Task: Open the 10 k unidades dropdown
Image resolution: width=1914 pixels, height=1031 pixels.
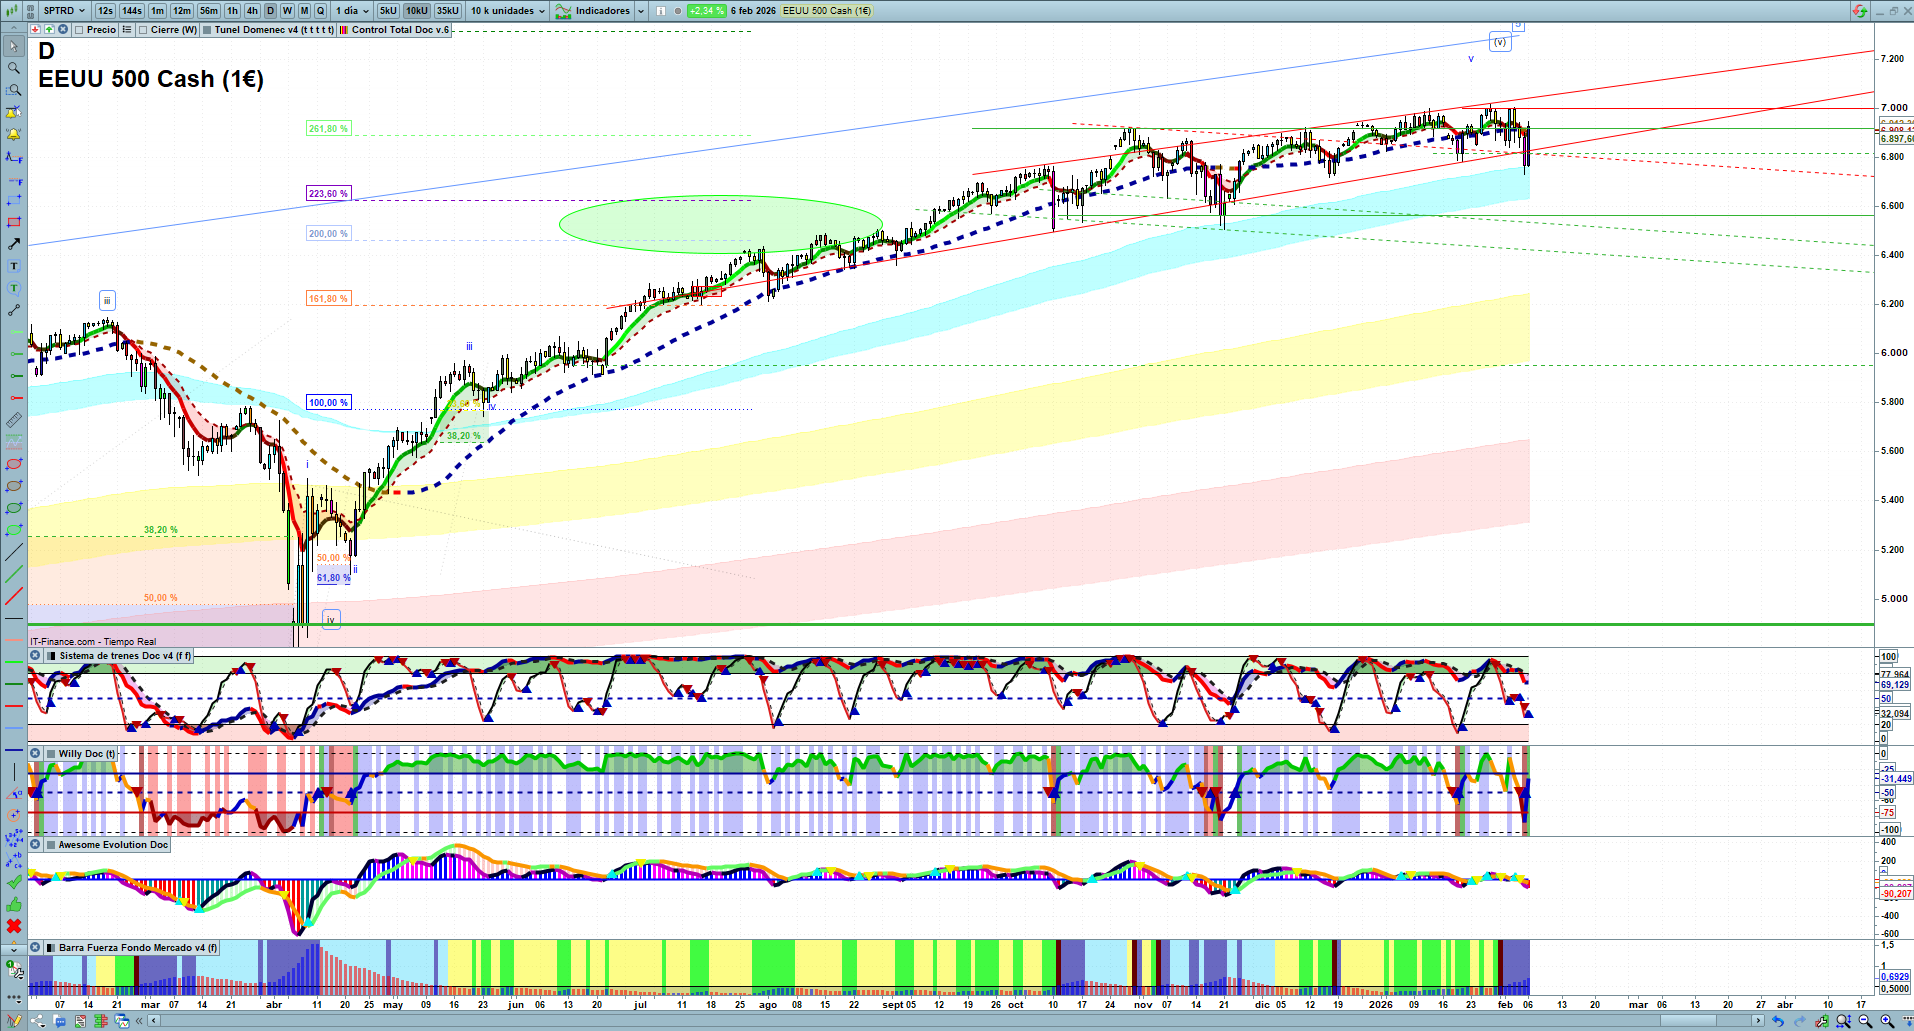Action: click(508, 11)
